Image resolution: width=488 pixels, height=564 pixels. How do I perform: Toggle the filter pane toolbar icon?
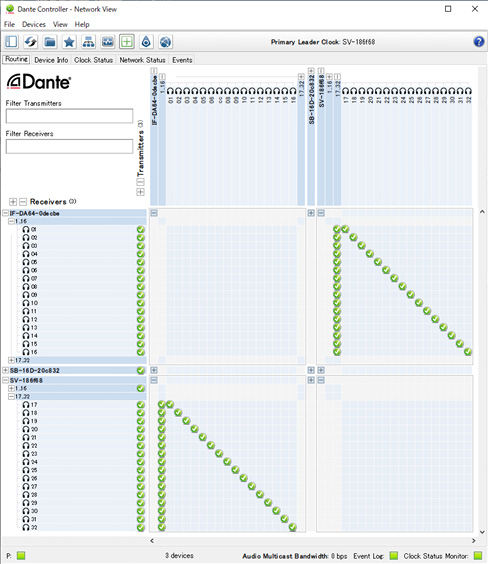(x=11, y=42)
